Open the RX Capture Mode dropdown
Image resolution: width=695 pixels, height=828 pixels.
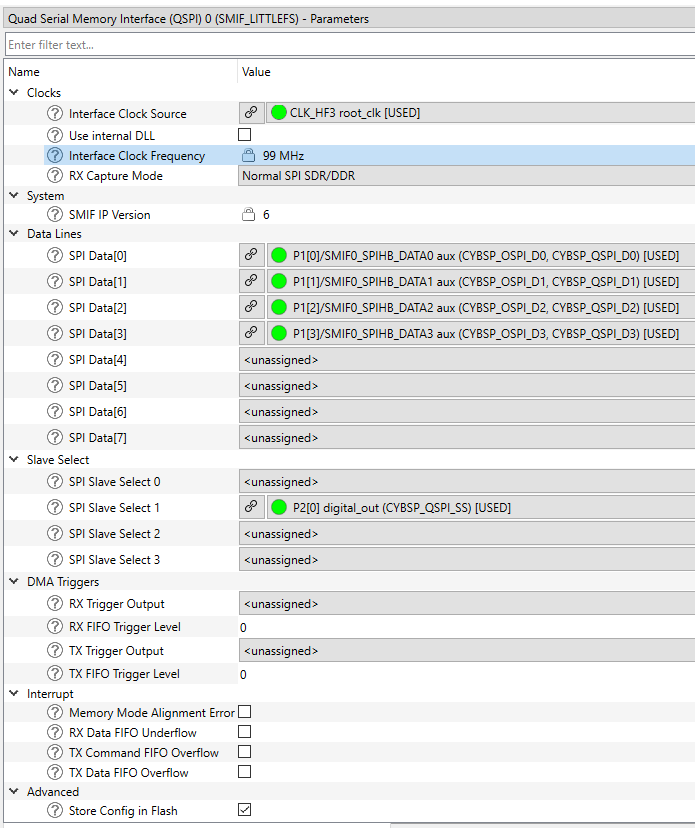466,176
